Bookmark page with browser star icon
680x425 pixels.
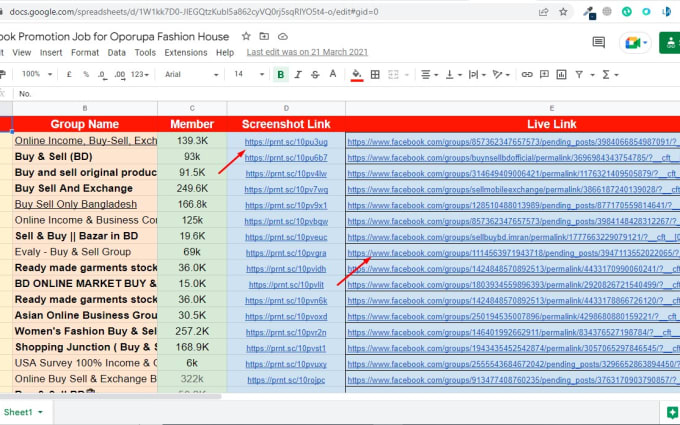pyautogui.click(x=563, y=12)
